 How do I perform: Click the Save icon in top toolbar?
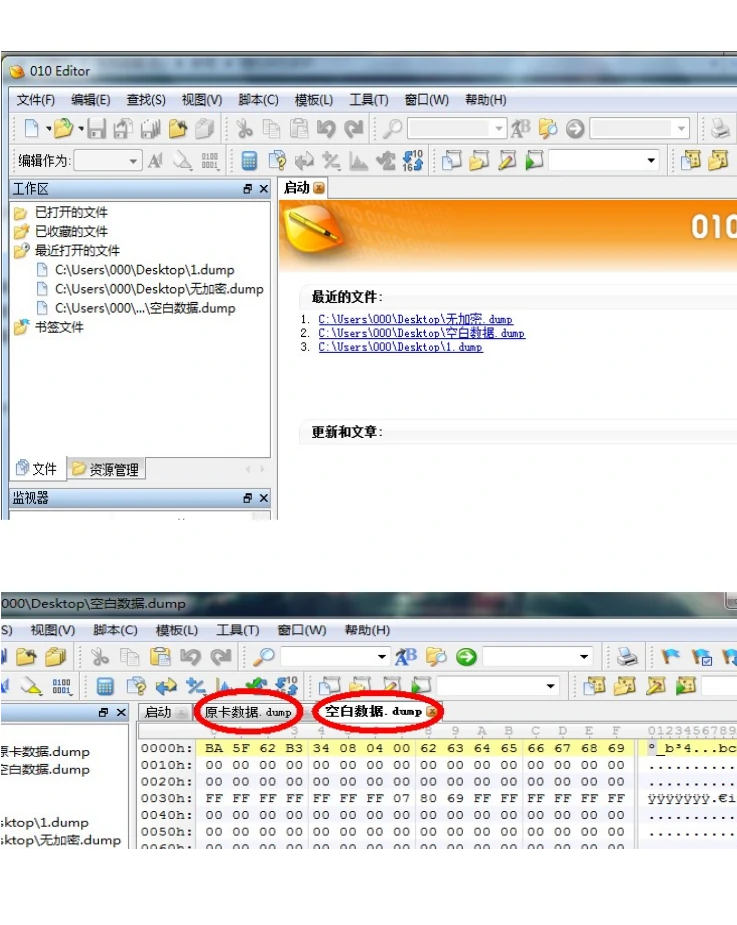(96, 128)
